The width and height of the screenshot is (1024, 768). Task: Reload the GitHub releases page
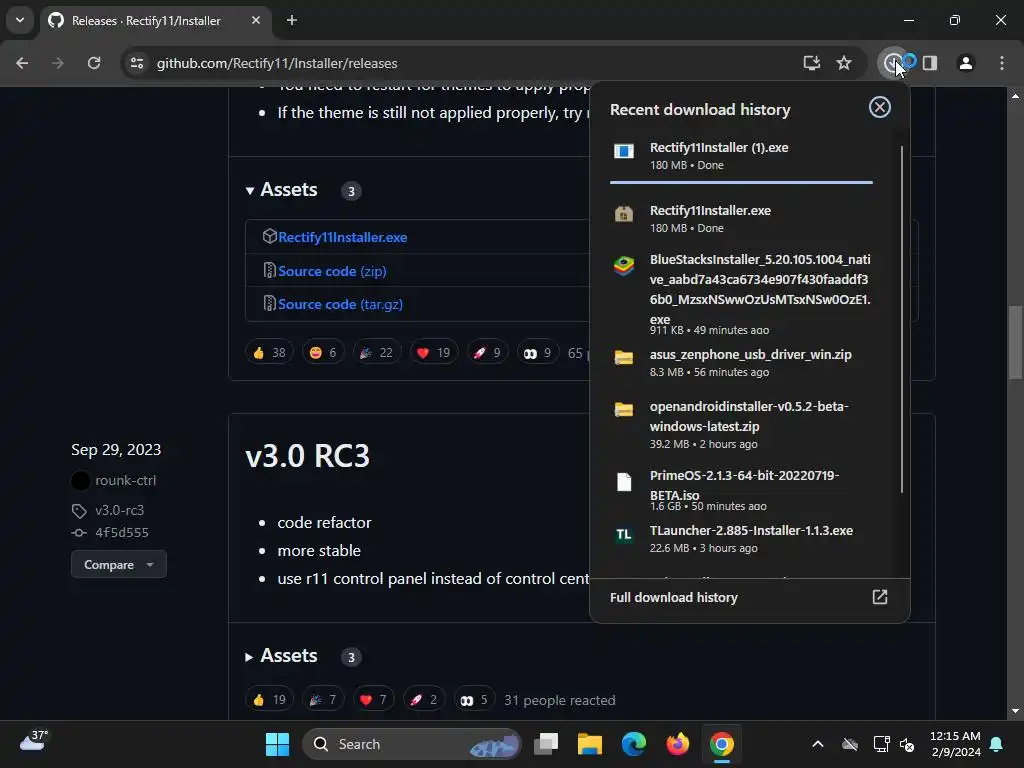[x=94, y=63]
